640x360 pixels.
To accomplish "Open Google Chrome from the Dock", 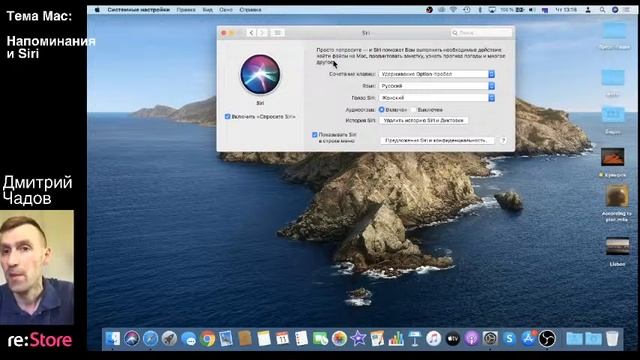I will [207, 339].
